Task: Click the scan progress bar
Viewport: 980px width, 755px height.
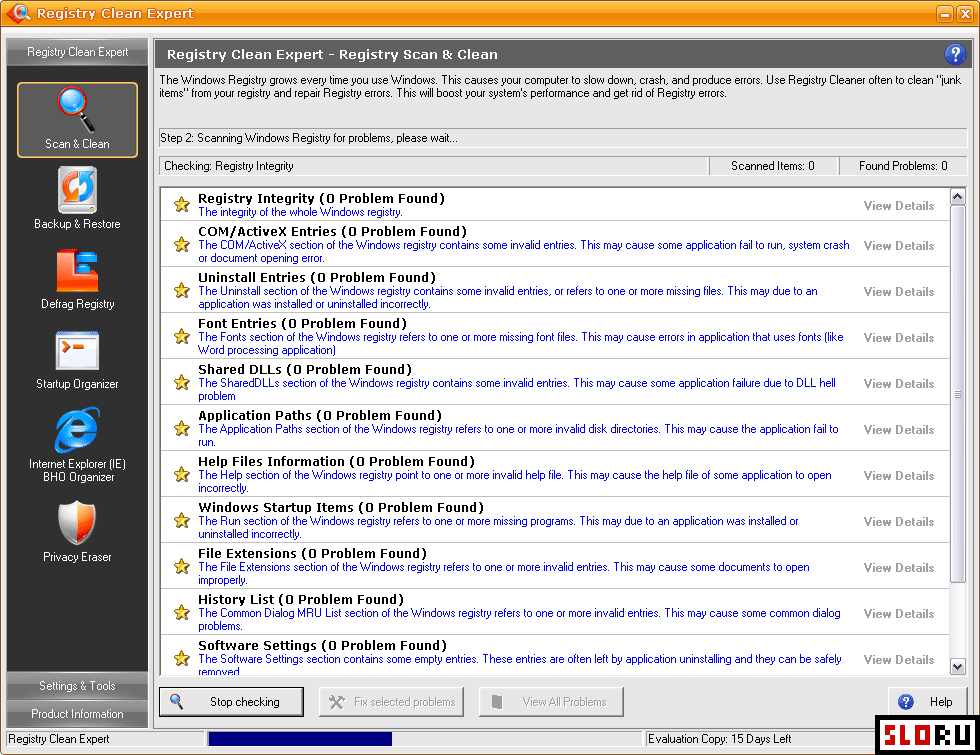Action: [x=424, y=739]
